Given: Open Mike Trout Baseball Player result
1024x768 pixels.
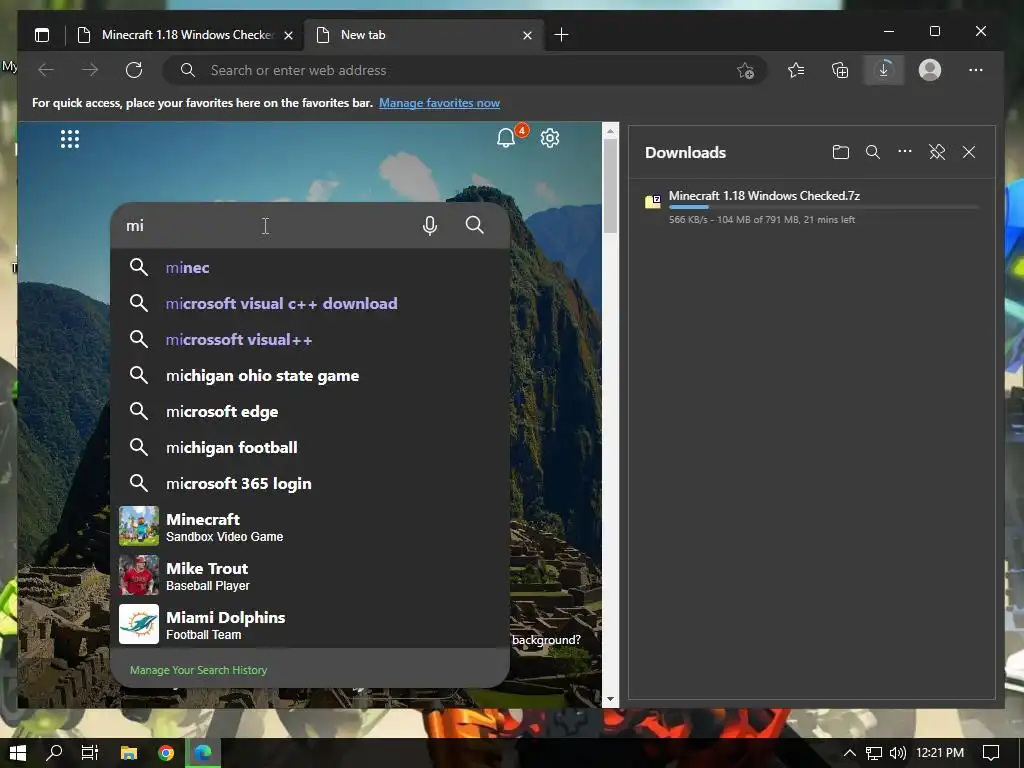Looking at the screenshot, I should [x=310, y=575].
